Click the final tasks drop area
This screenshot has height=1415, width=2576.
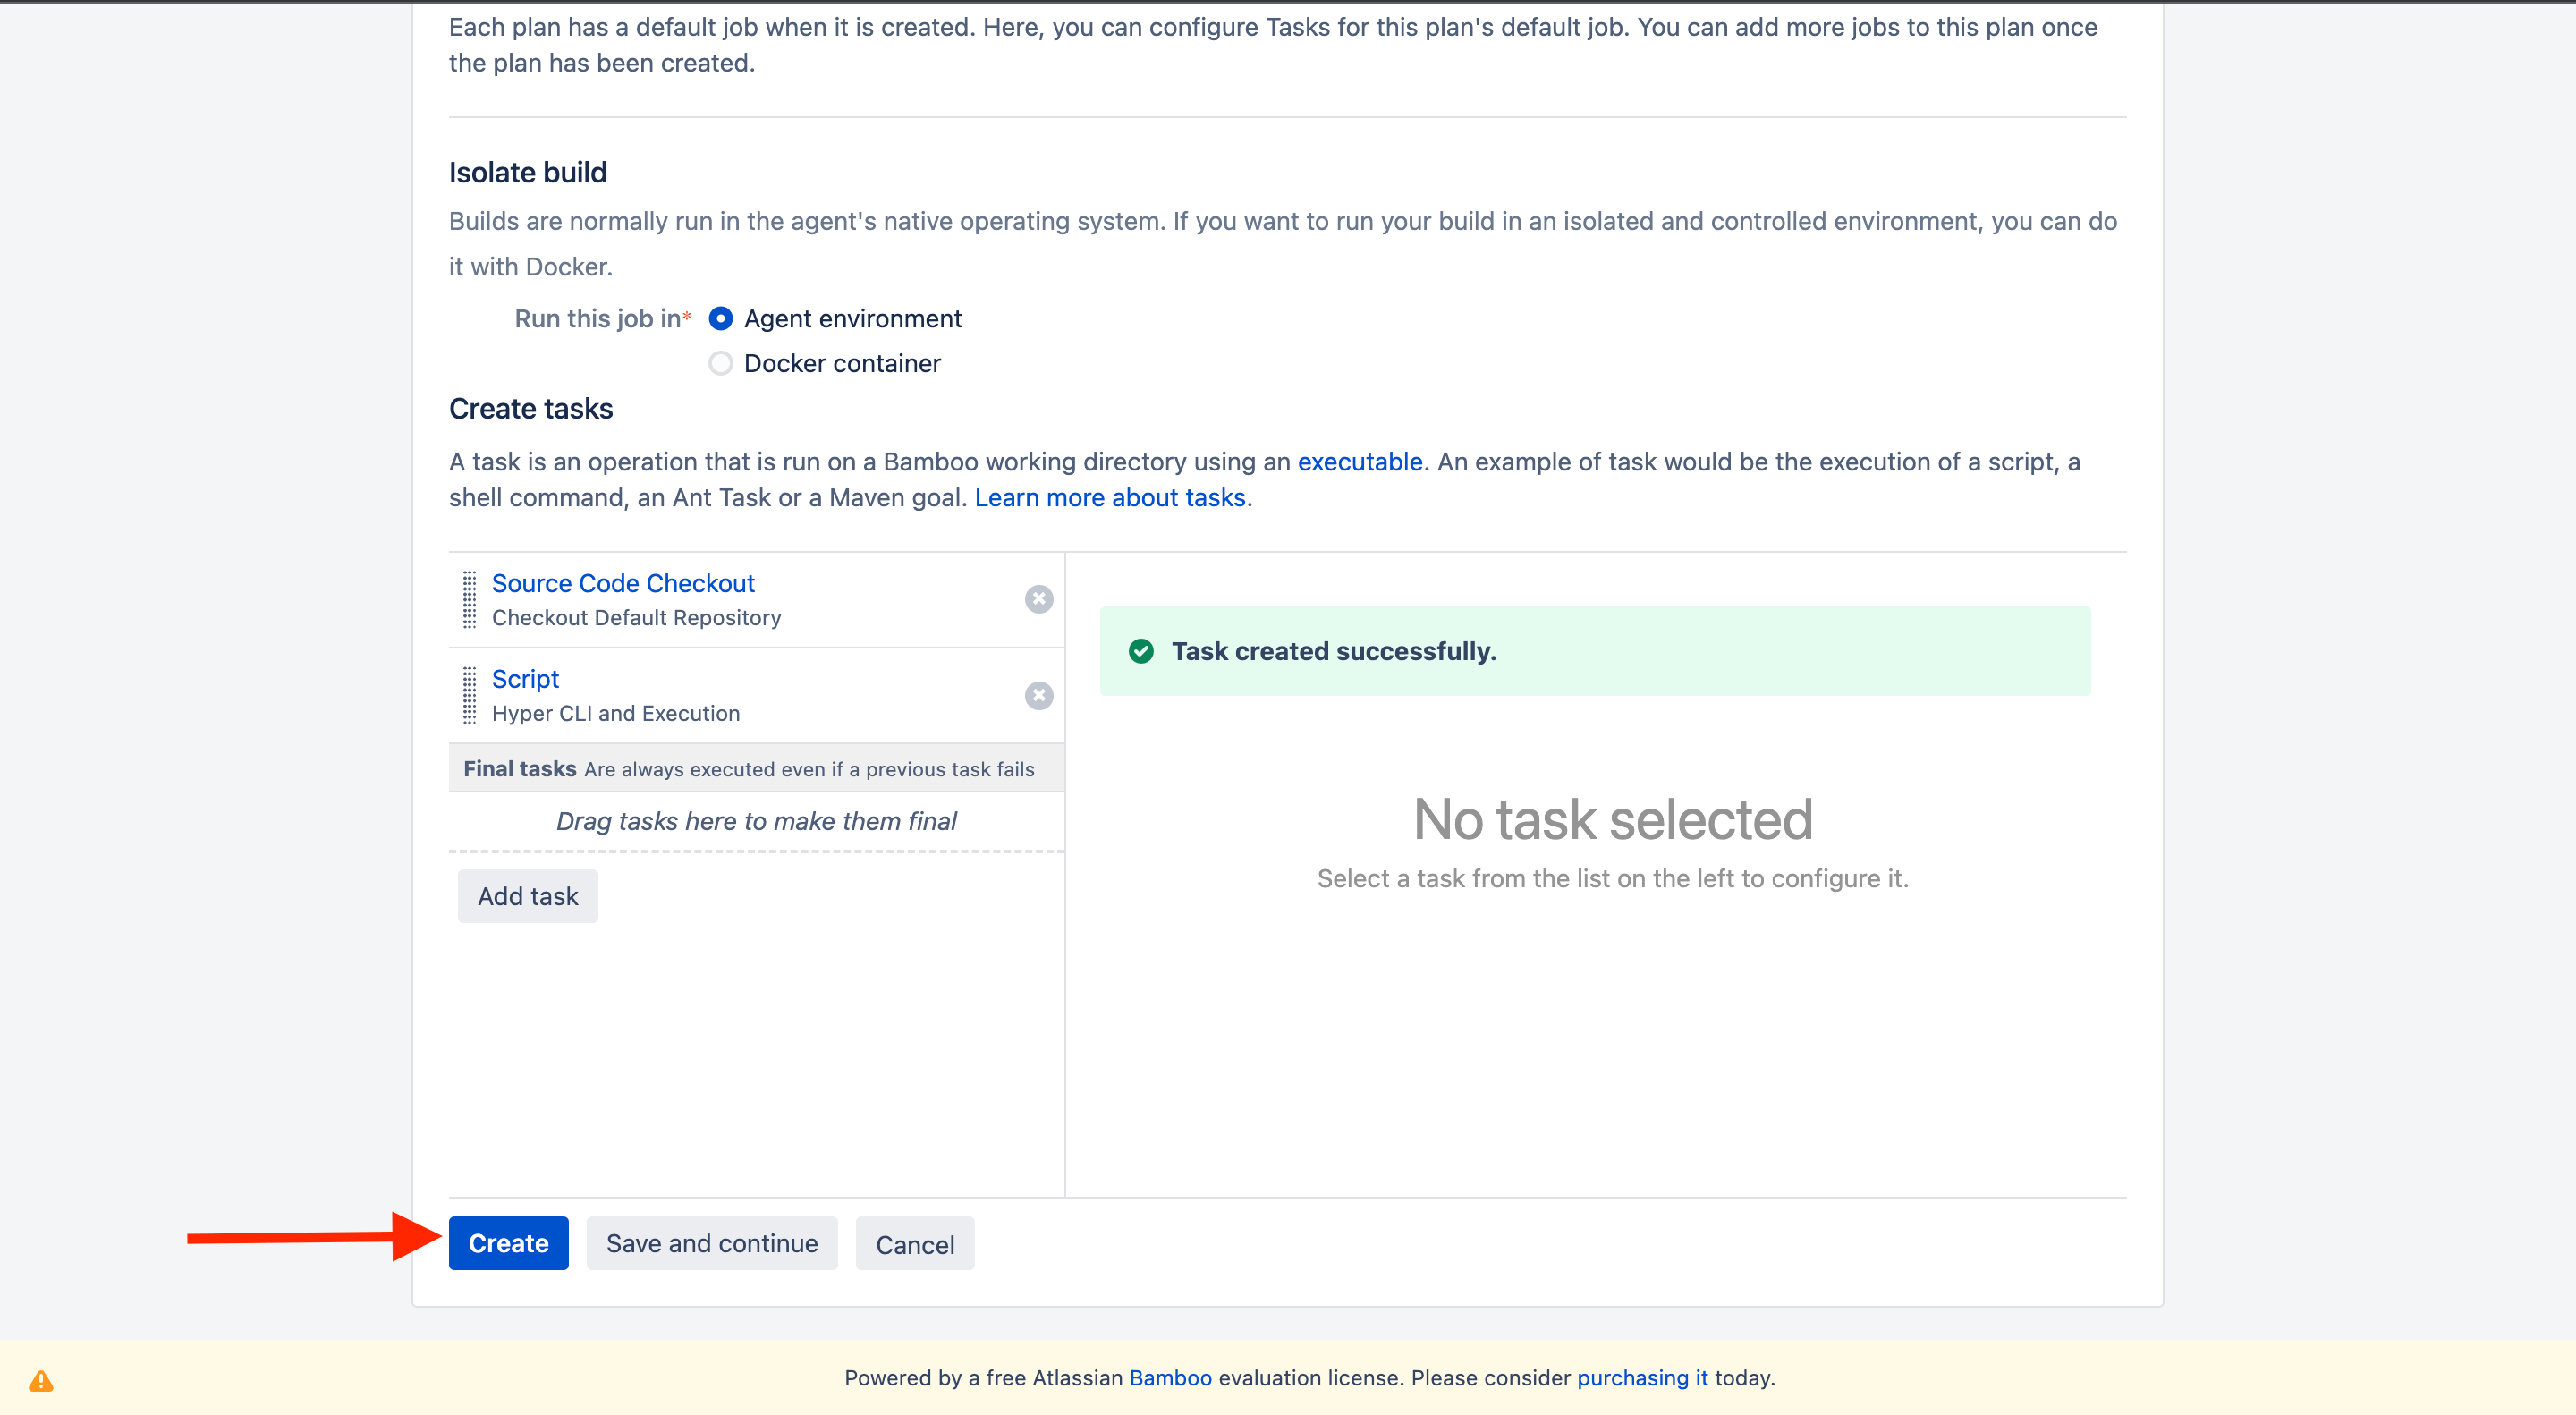click(x=756, y=821)
